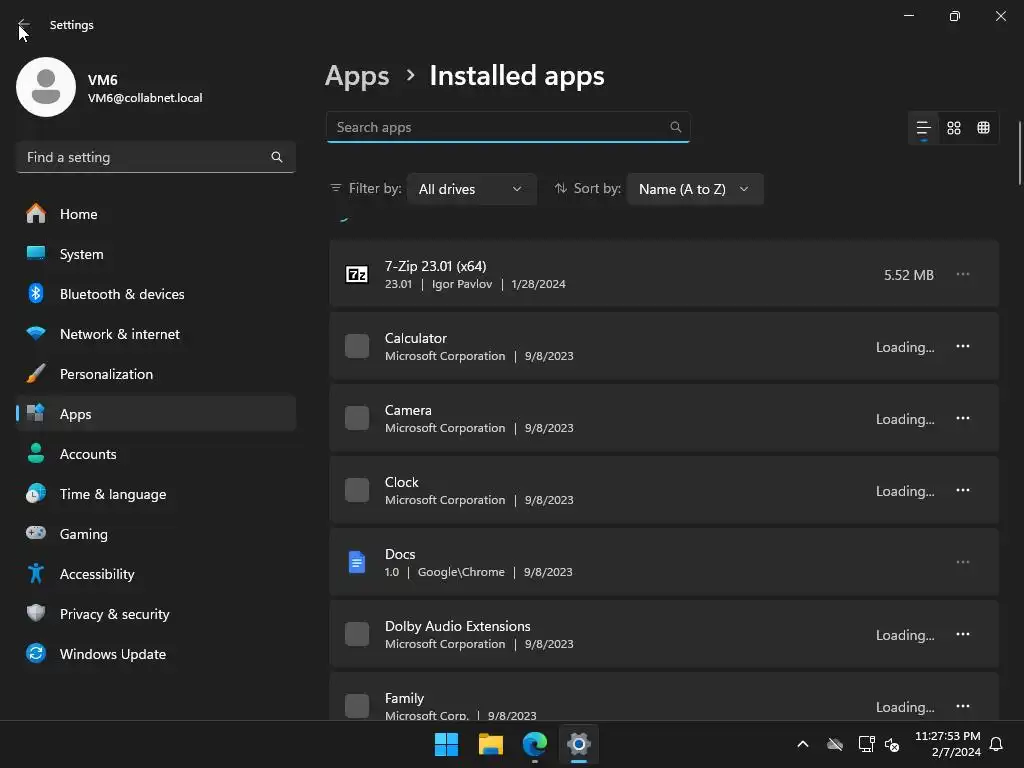Focus the 'Find a setting' field

(145, 157)
